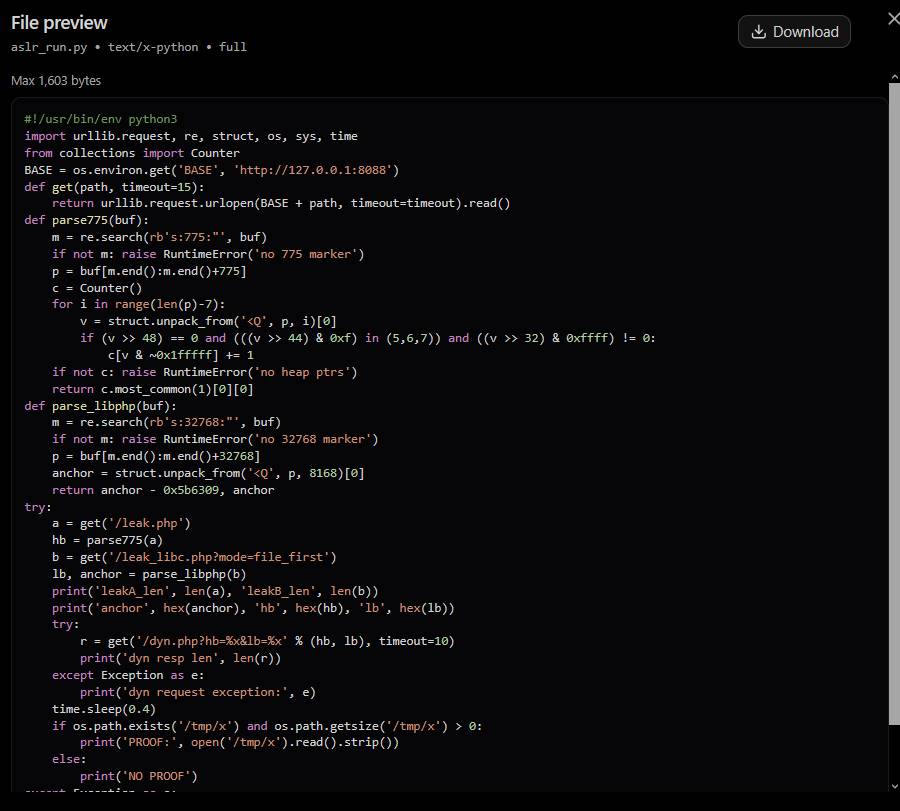Click the "File preview" heading
This screenshot has width=900, height=811.
pyautogui.click(x=59, y=23)
